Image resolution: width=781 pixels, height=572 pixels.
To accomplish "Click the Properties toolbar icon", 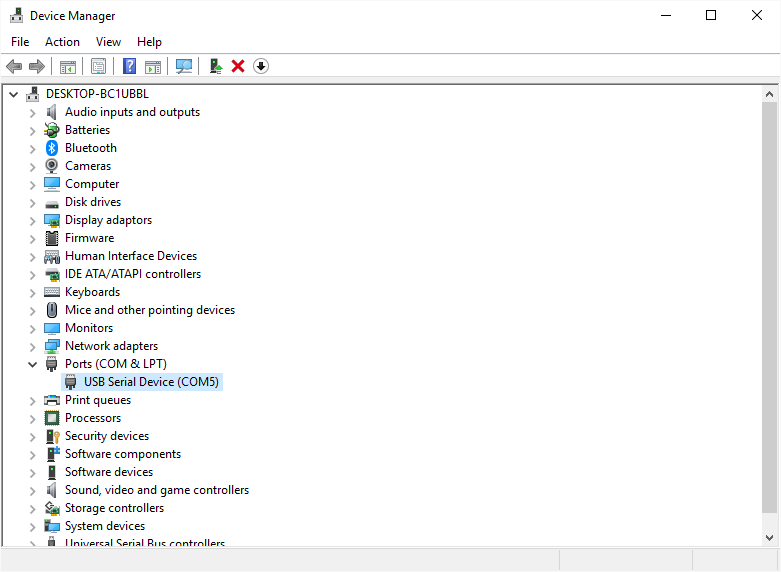I will coord(98,66).
